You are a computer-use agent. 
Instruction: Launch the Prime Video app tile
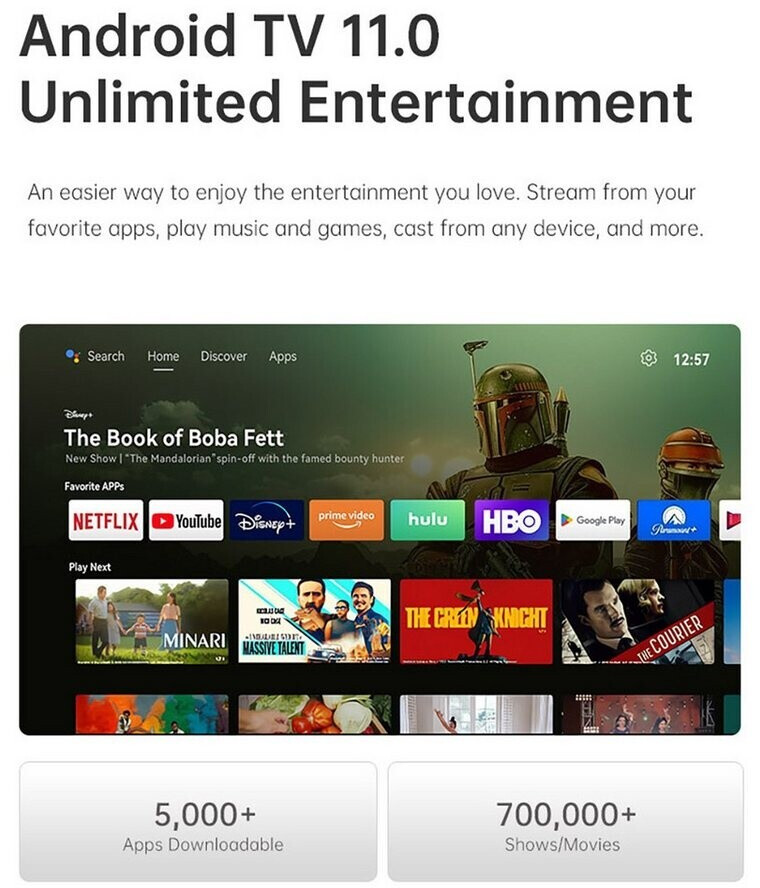(347, 520)
